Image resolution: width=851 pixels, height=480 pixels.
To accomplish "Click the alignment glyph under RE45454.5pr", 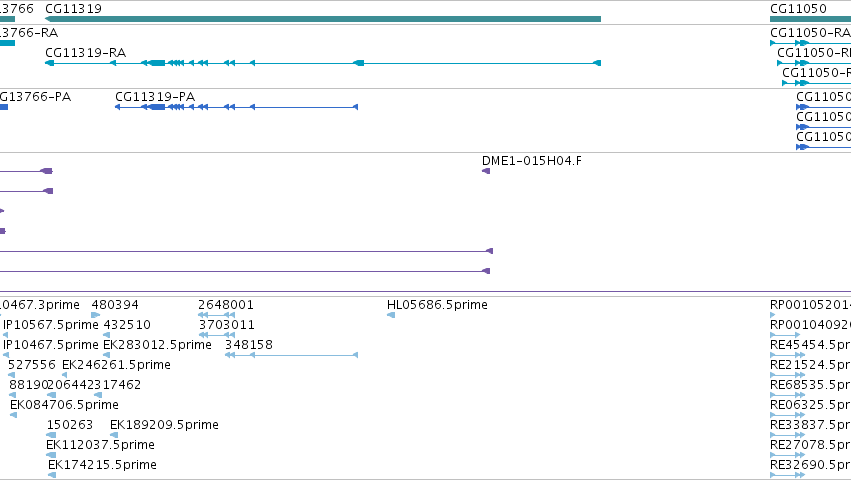I will pos(788,355).
